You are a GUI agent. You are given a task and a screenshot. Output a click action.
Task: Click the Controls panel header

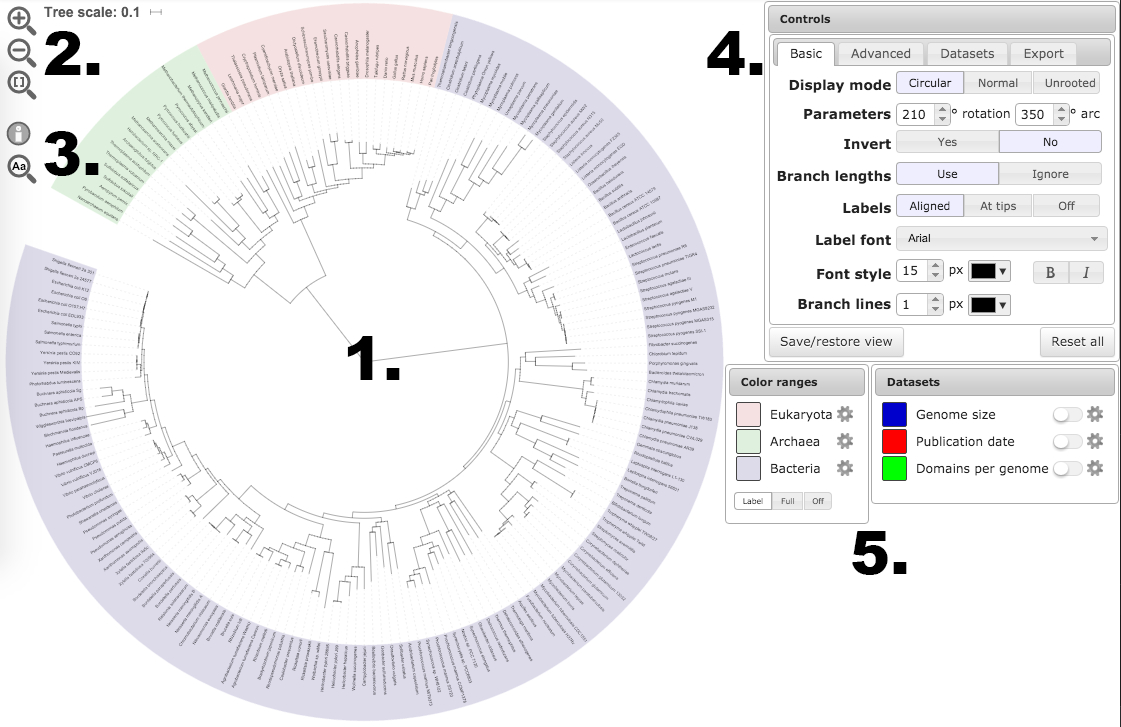point(942,19)
